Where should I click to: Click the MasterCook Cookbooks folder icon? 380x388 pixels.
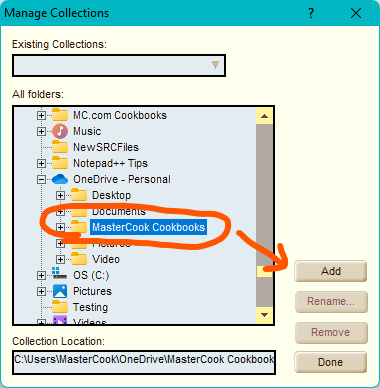tap(79, 227)
